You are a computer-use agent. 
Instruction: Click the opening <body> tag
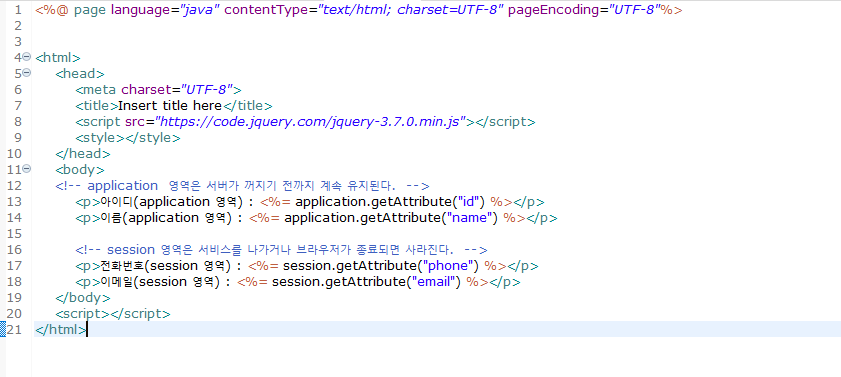point(80,169)
